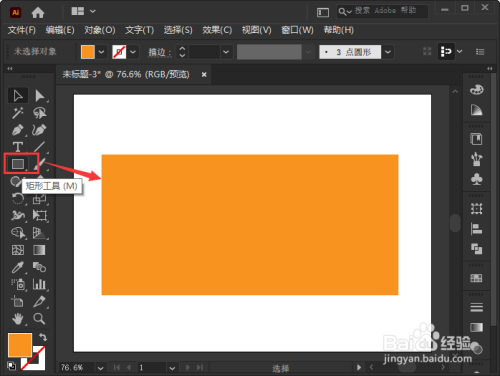Activate the Artboard tool
This screenshot has height=376, width=500.
click(x=17, y=302)
